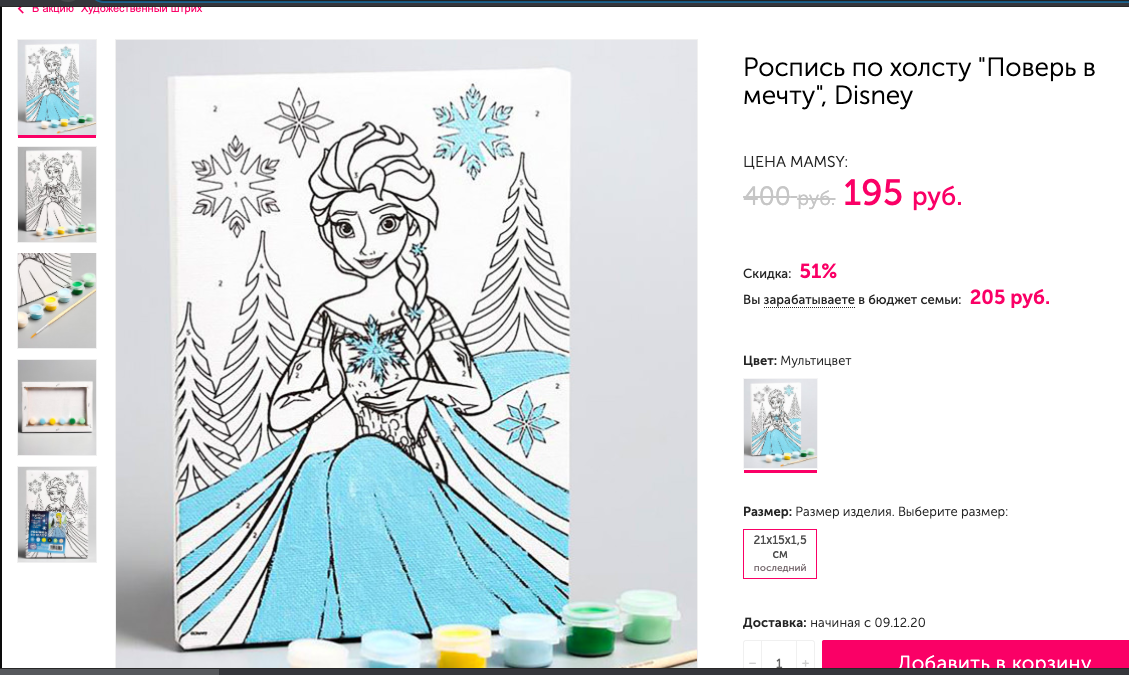Click the quantity input showing 1
Viewport: 1129px width, 675px height.
[x=777, y=661]
